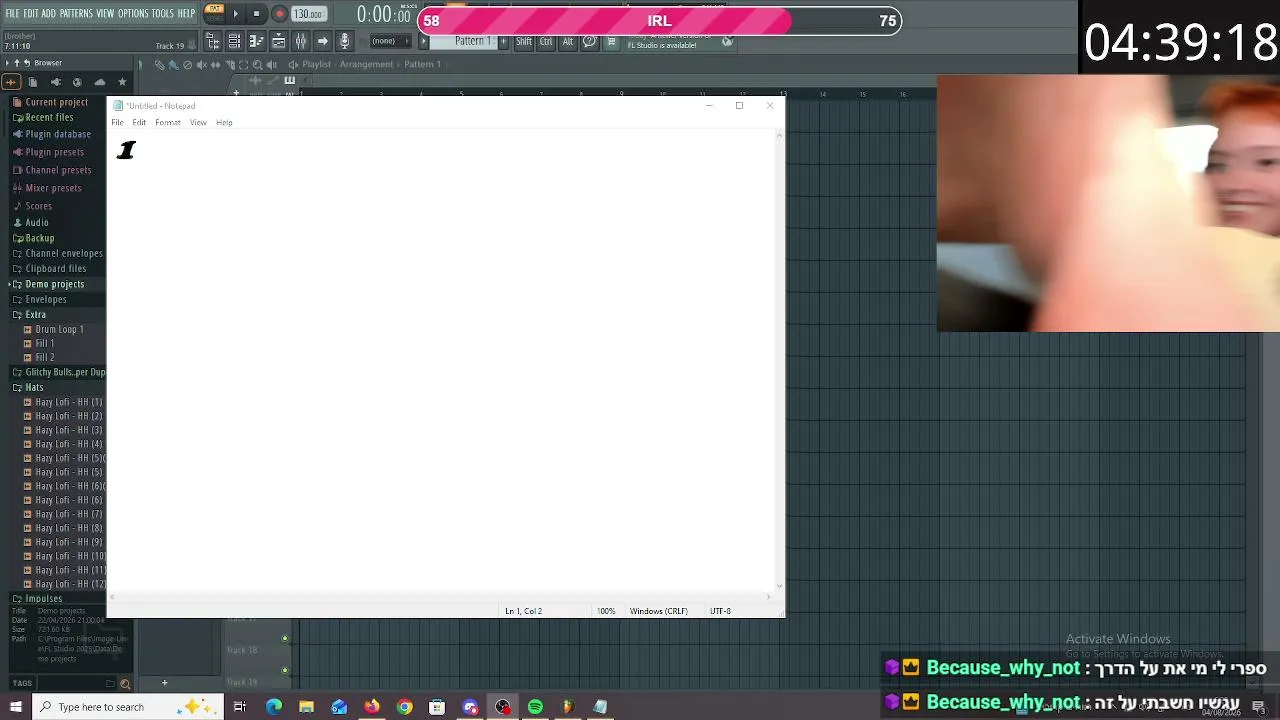The height and width of the screenshot is (720, 1280).
Task: Open the Notepad File menu
Action: pos(117,123)
